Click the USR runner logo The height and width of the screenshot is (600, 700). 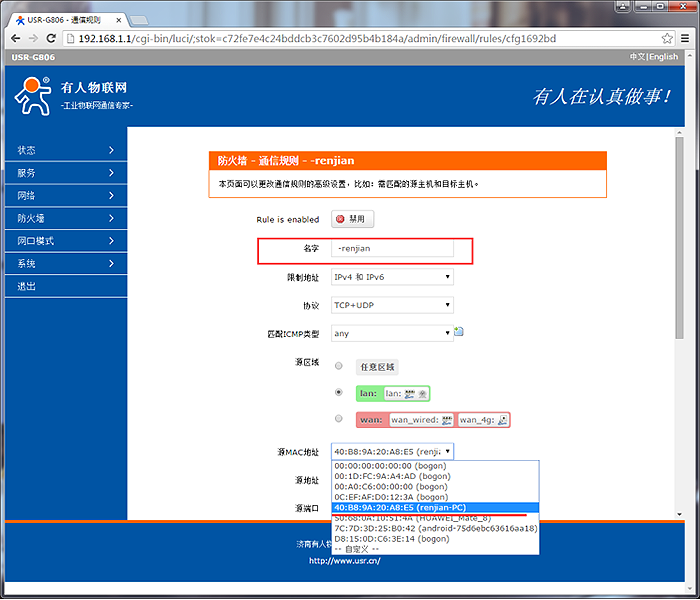click(x=32, y=96)
